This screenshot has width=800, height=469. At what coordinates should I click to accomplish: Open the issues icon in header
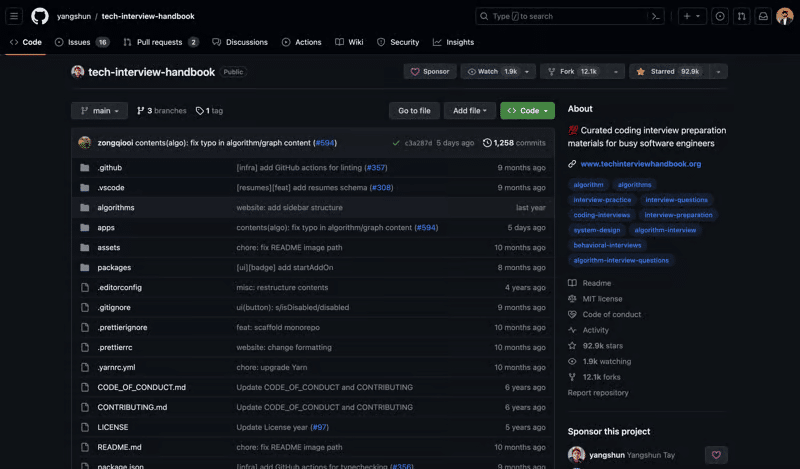pos(720,16)
